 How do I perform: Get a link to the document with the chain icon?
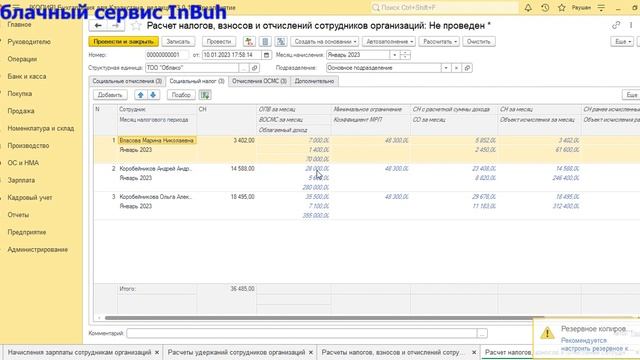[x=616, y=25]
